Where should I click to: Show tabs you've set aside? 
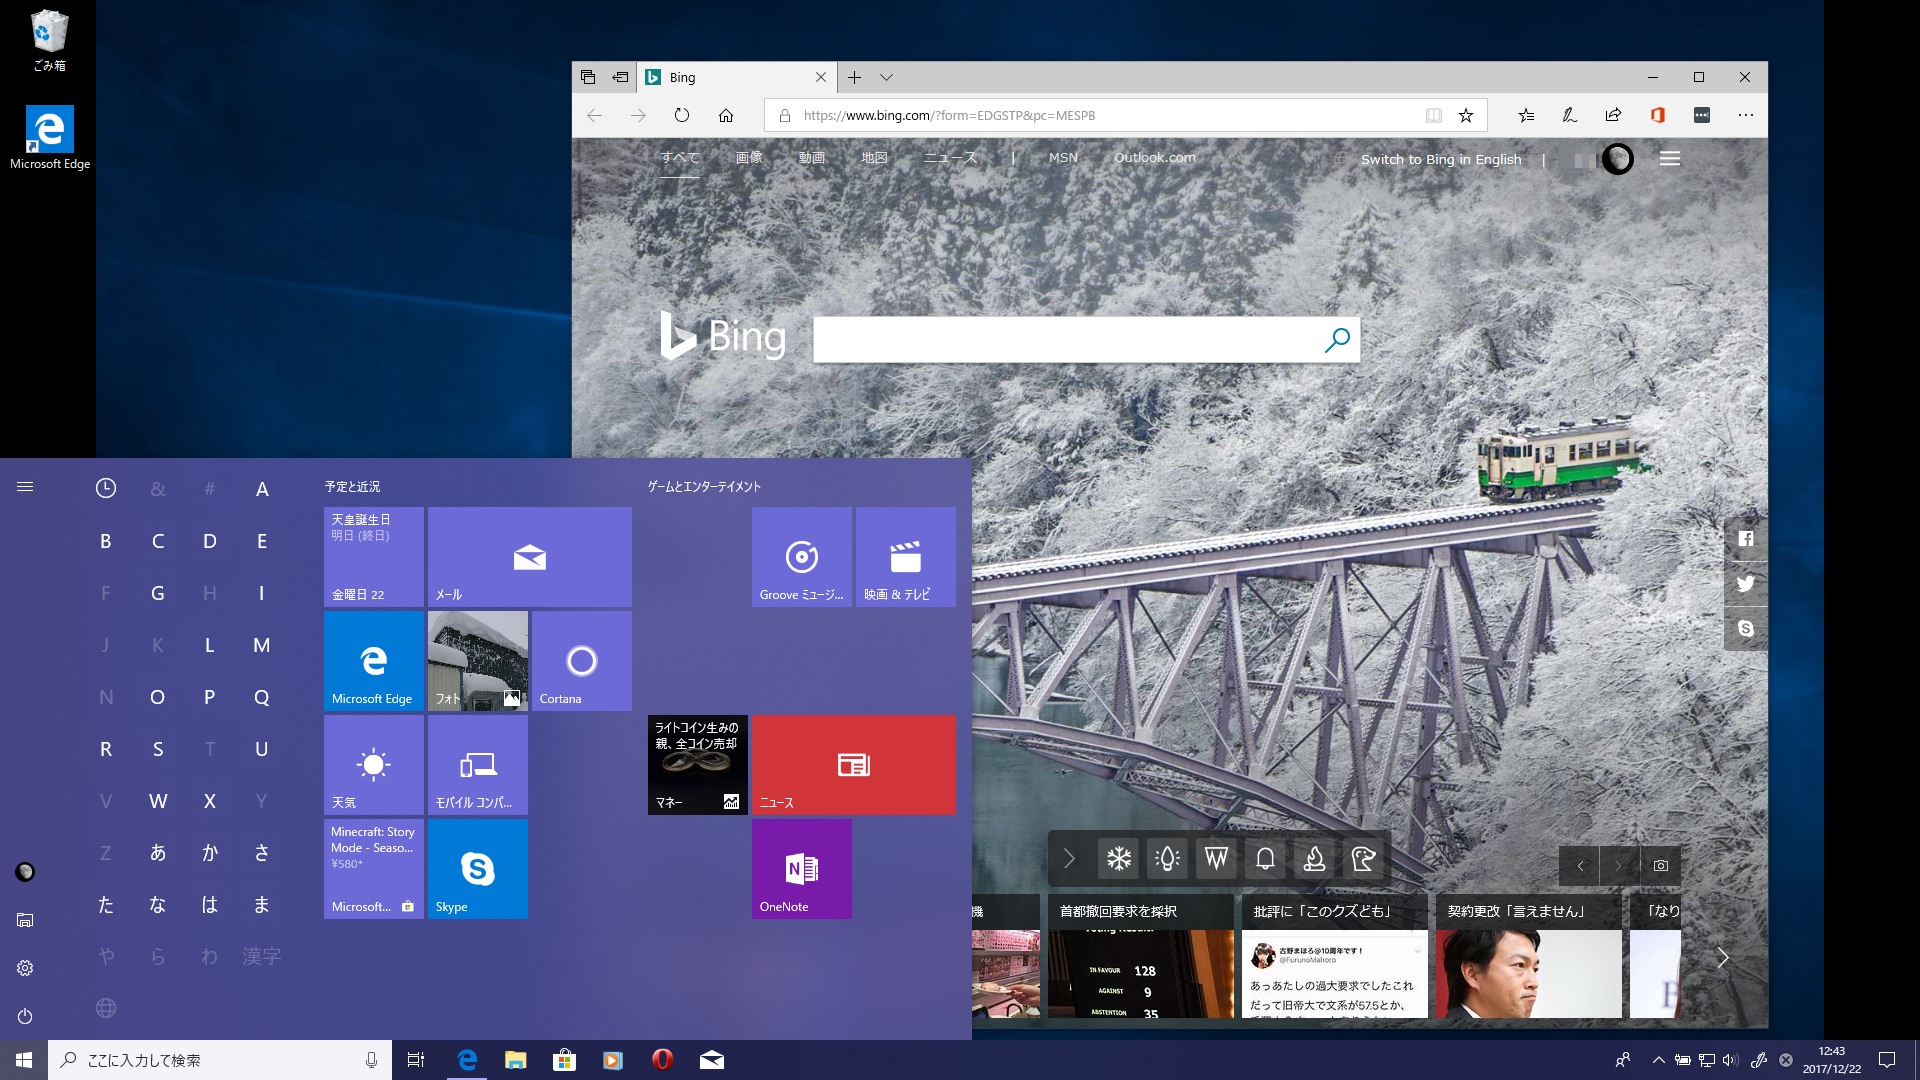tap(588, 77)
